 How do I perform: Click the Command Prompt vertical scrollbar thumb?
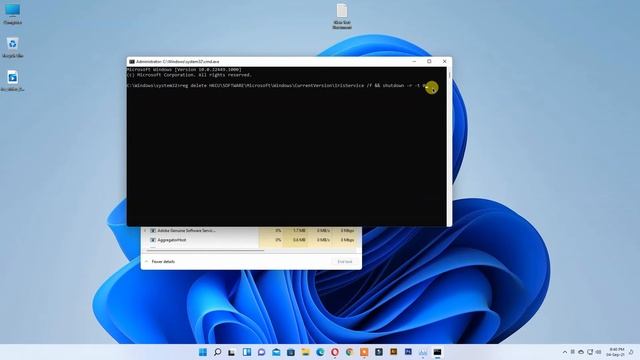pos(449,76)
